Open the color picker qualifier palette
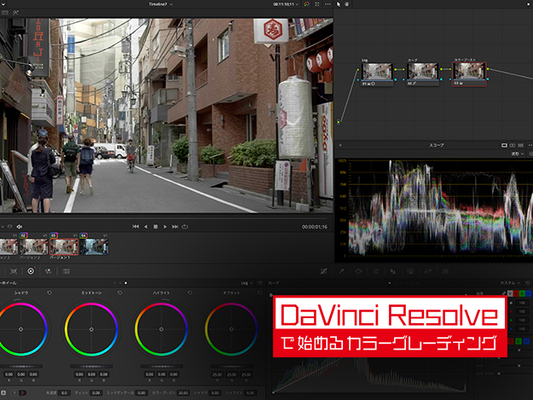 (x=341, y=271)
